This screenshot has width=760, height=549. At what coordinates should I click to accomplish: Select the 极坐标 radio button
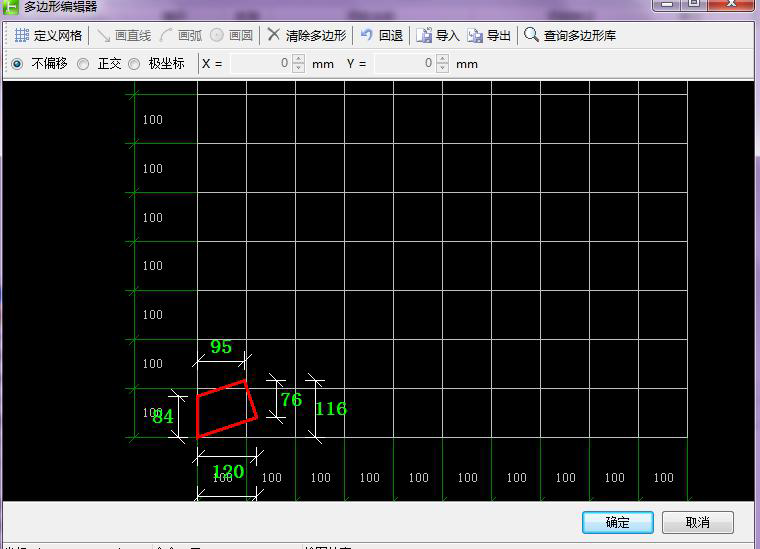[134, 64]
